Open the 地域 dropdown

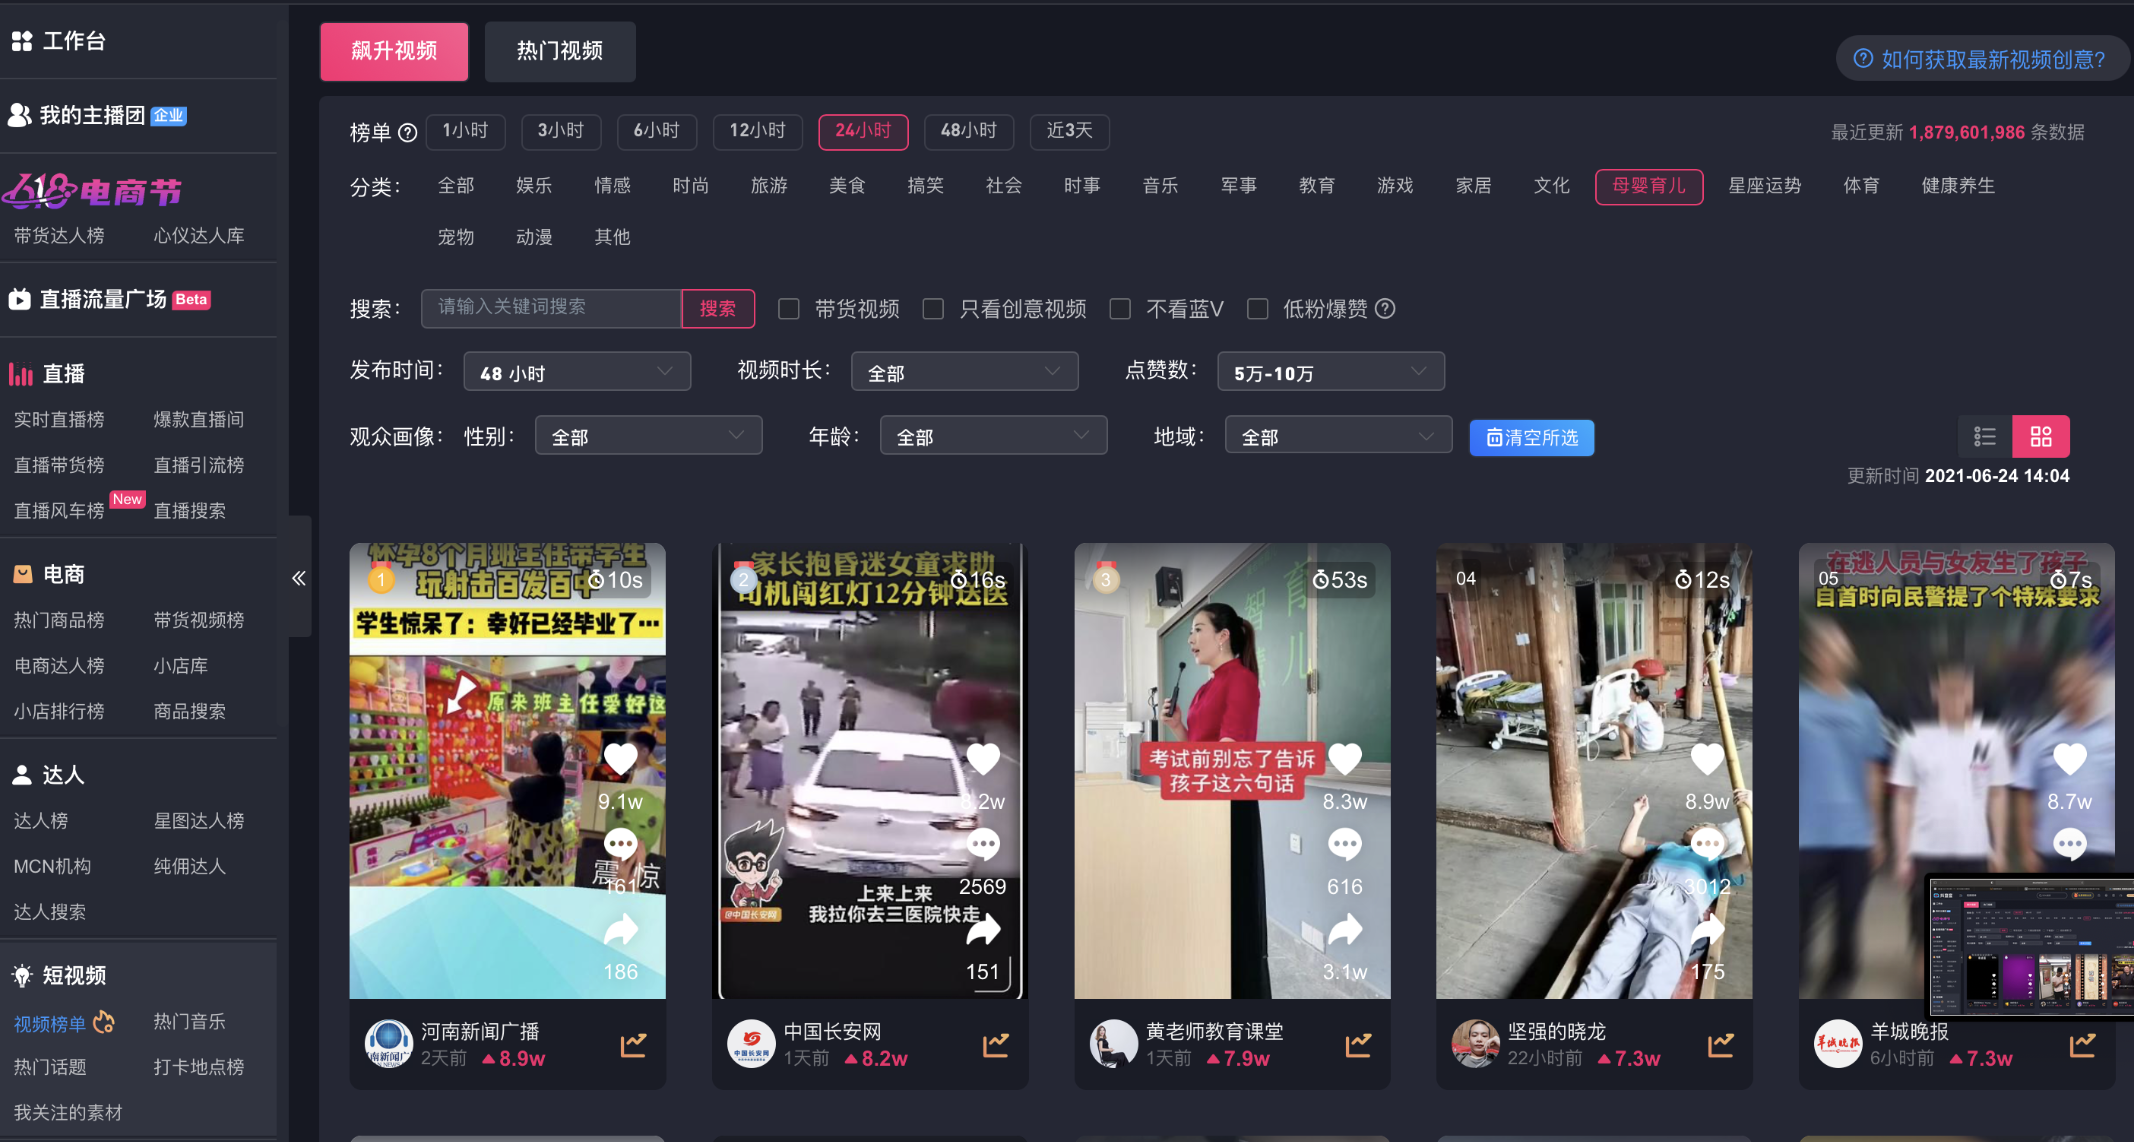[x=1339, y=436]
